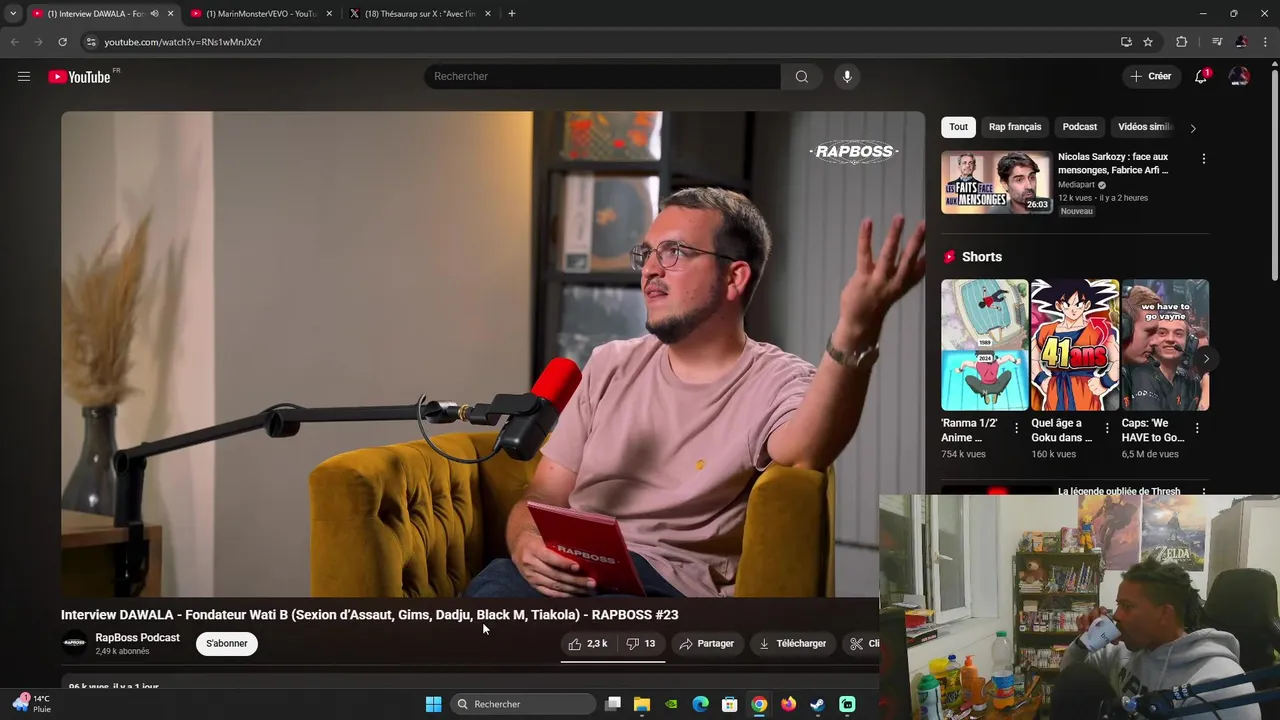The height and width of the screenshot is (720, 1280).
Task: View site information icon in address bar
Action: pyautogui.click(x=90, y=42)
